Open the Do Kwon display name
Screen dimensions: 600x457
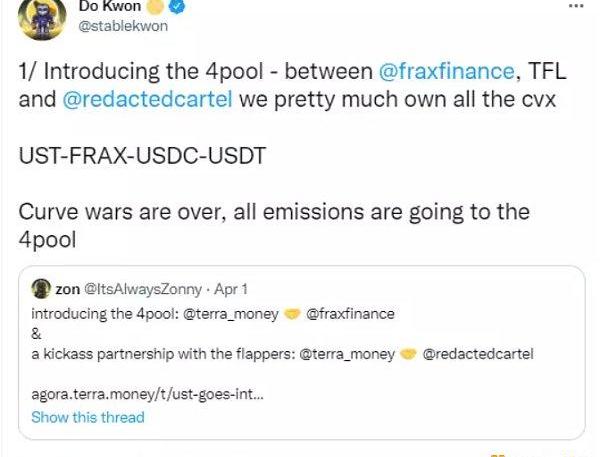tap(110, 8)
